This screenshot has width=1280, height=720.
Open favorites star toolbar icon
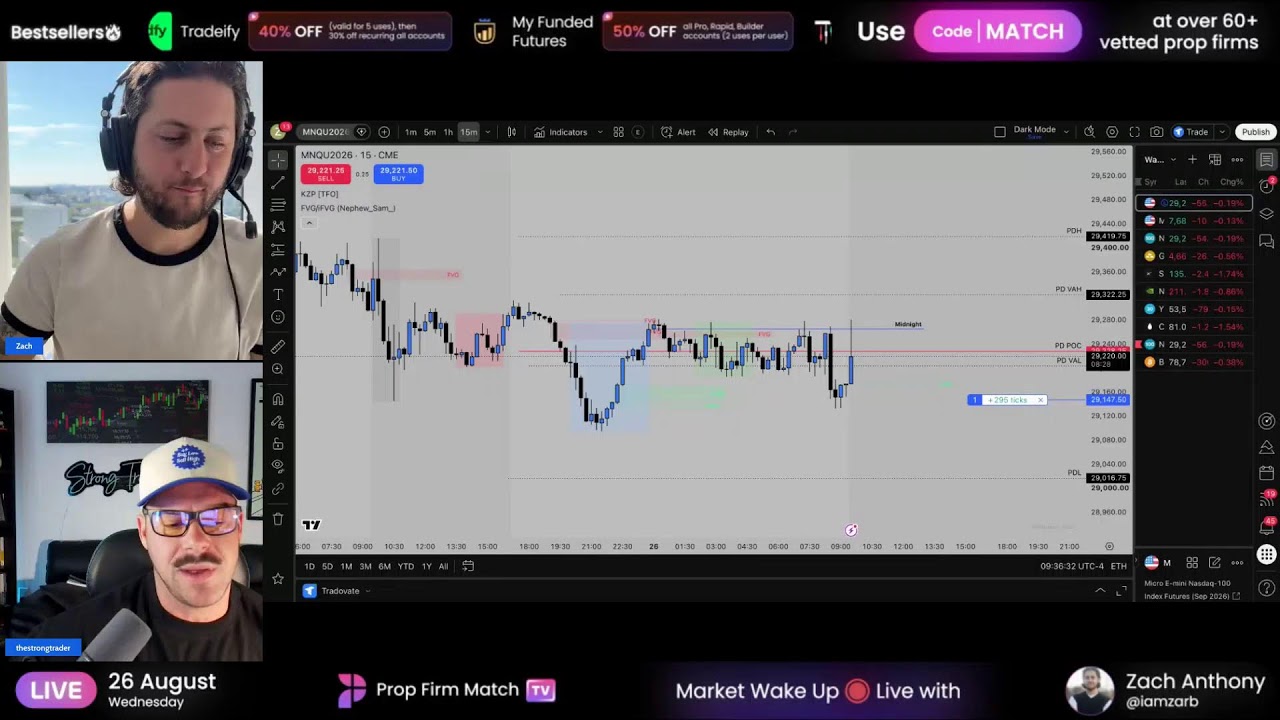pyautogui.click(x=278, y=579)
